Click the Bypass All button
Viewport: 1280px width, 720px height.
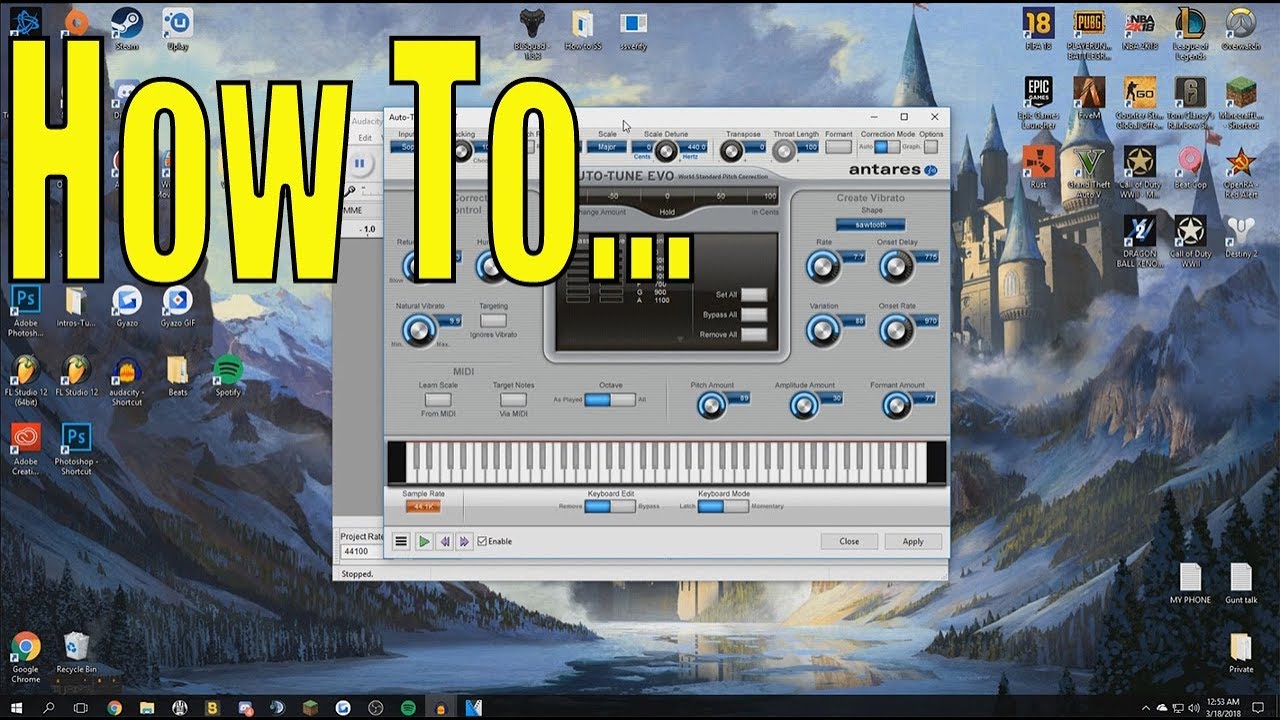click(754, 314)
